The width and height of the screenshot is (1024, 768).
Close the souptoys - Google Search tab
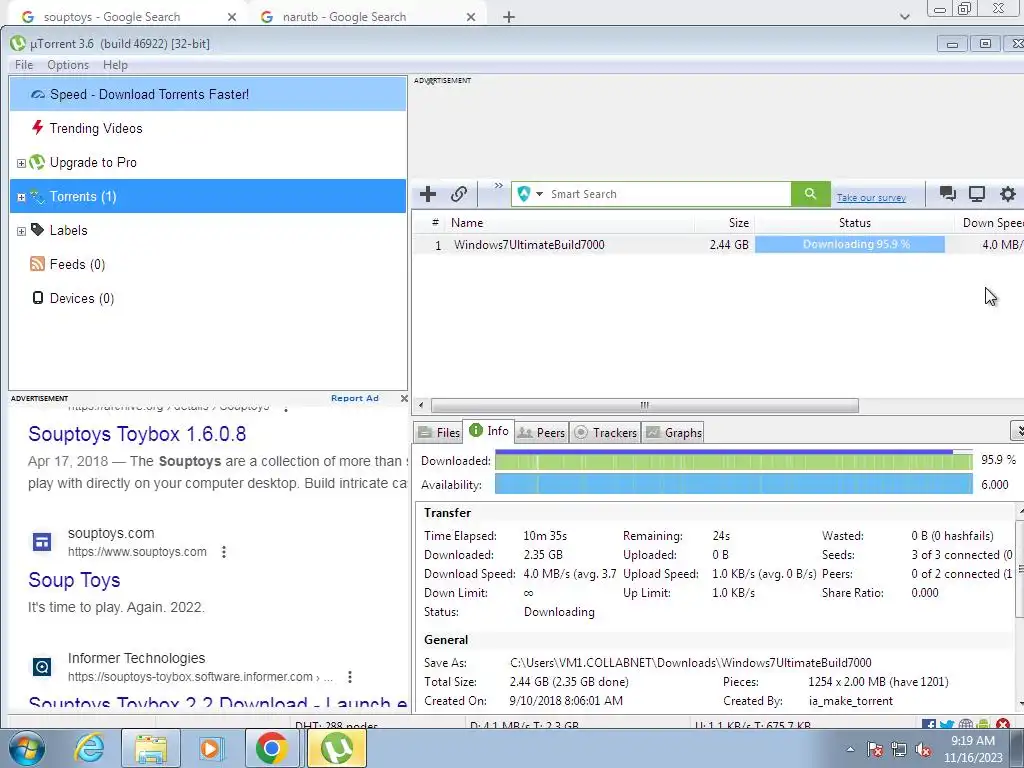232,18
